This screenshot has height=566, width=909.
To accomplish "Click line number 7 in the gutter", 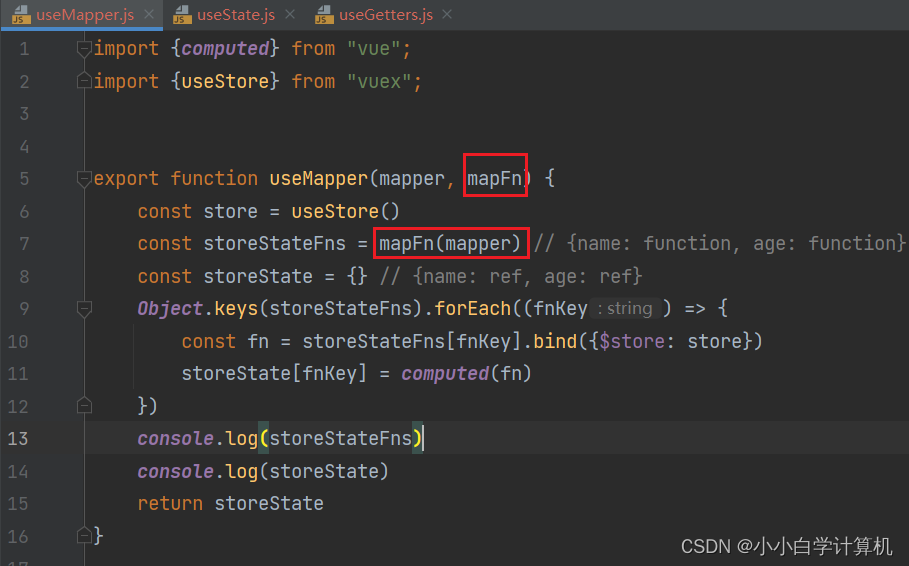I will 24,244.
